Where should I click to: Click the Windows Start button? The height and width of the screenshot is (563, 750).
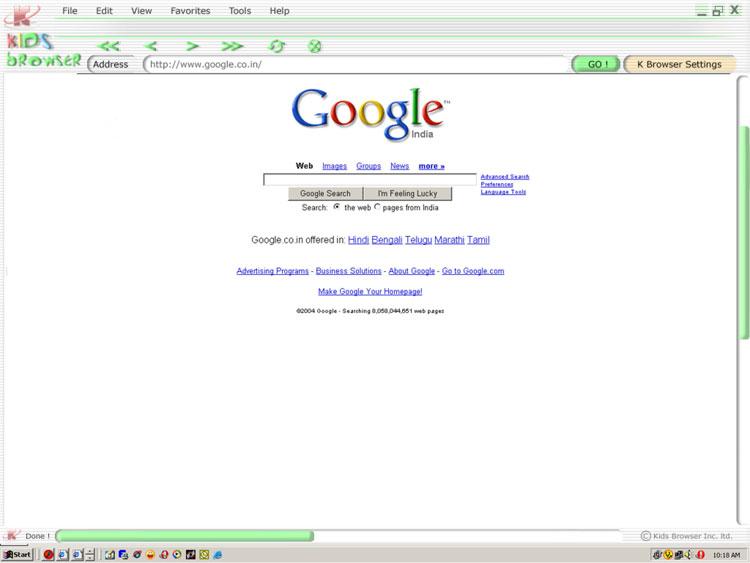[x=18, y=555]
